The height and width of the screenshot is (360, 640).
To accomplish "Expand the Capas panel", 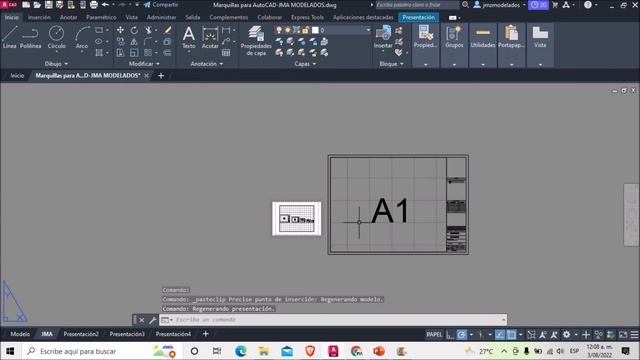I will click(x=305, y=64).
